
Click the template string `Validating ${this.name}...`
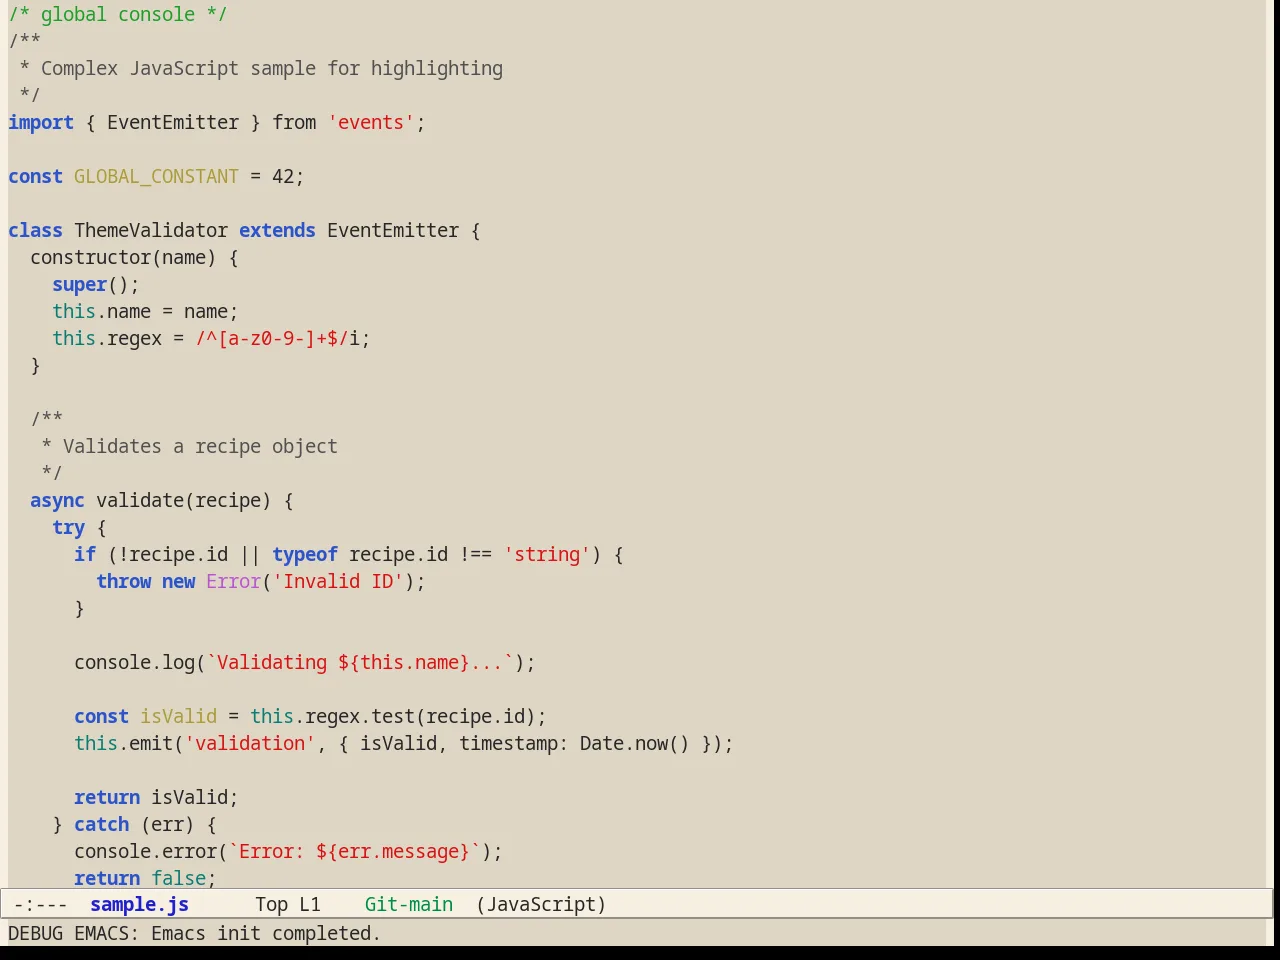(360, 662)
